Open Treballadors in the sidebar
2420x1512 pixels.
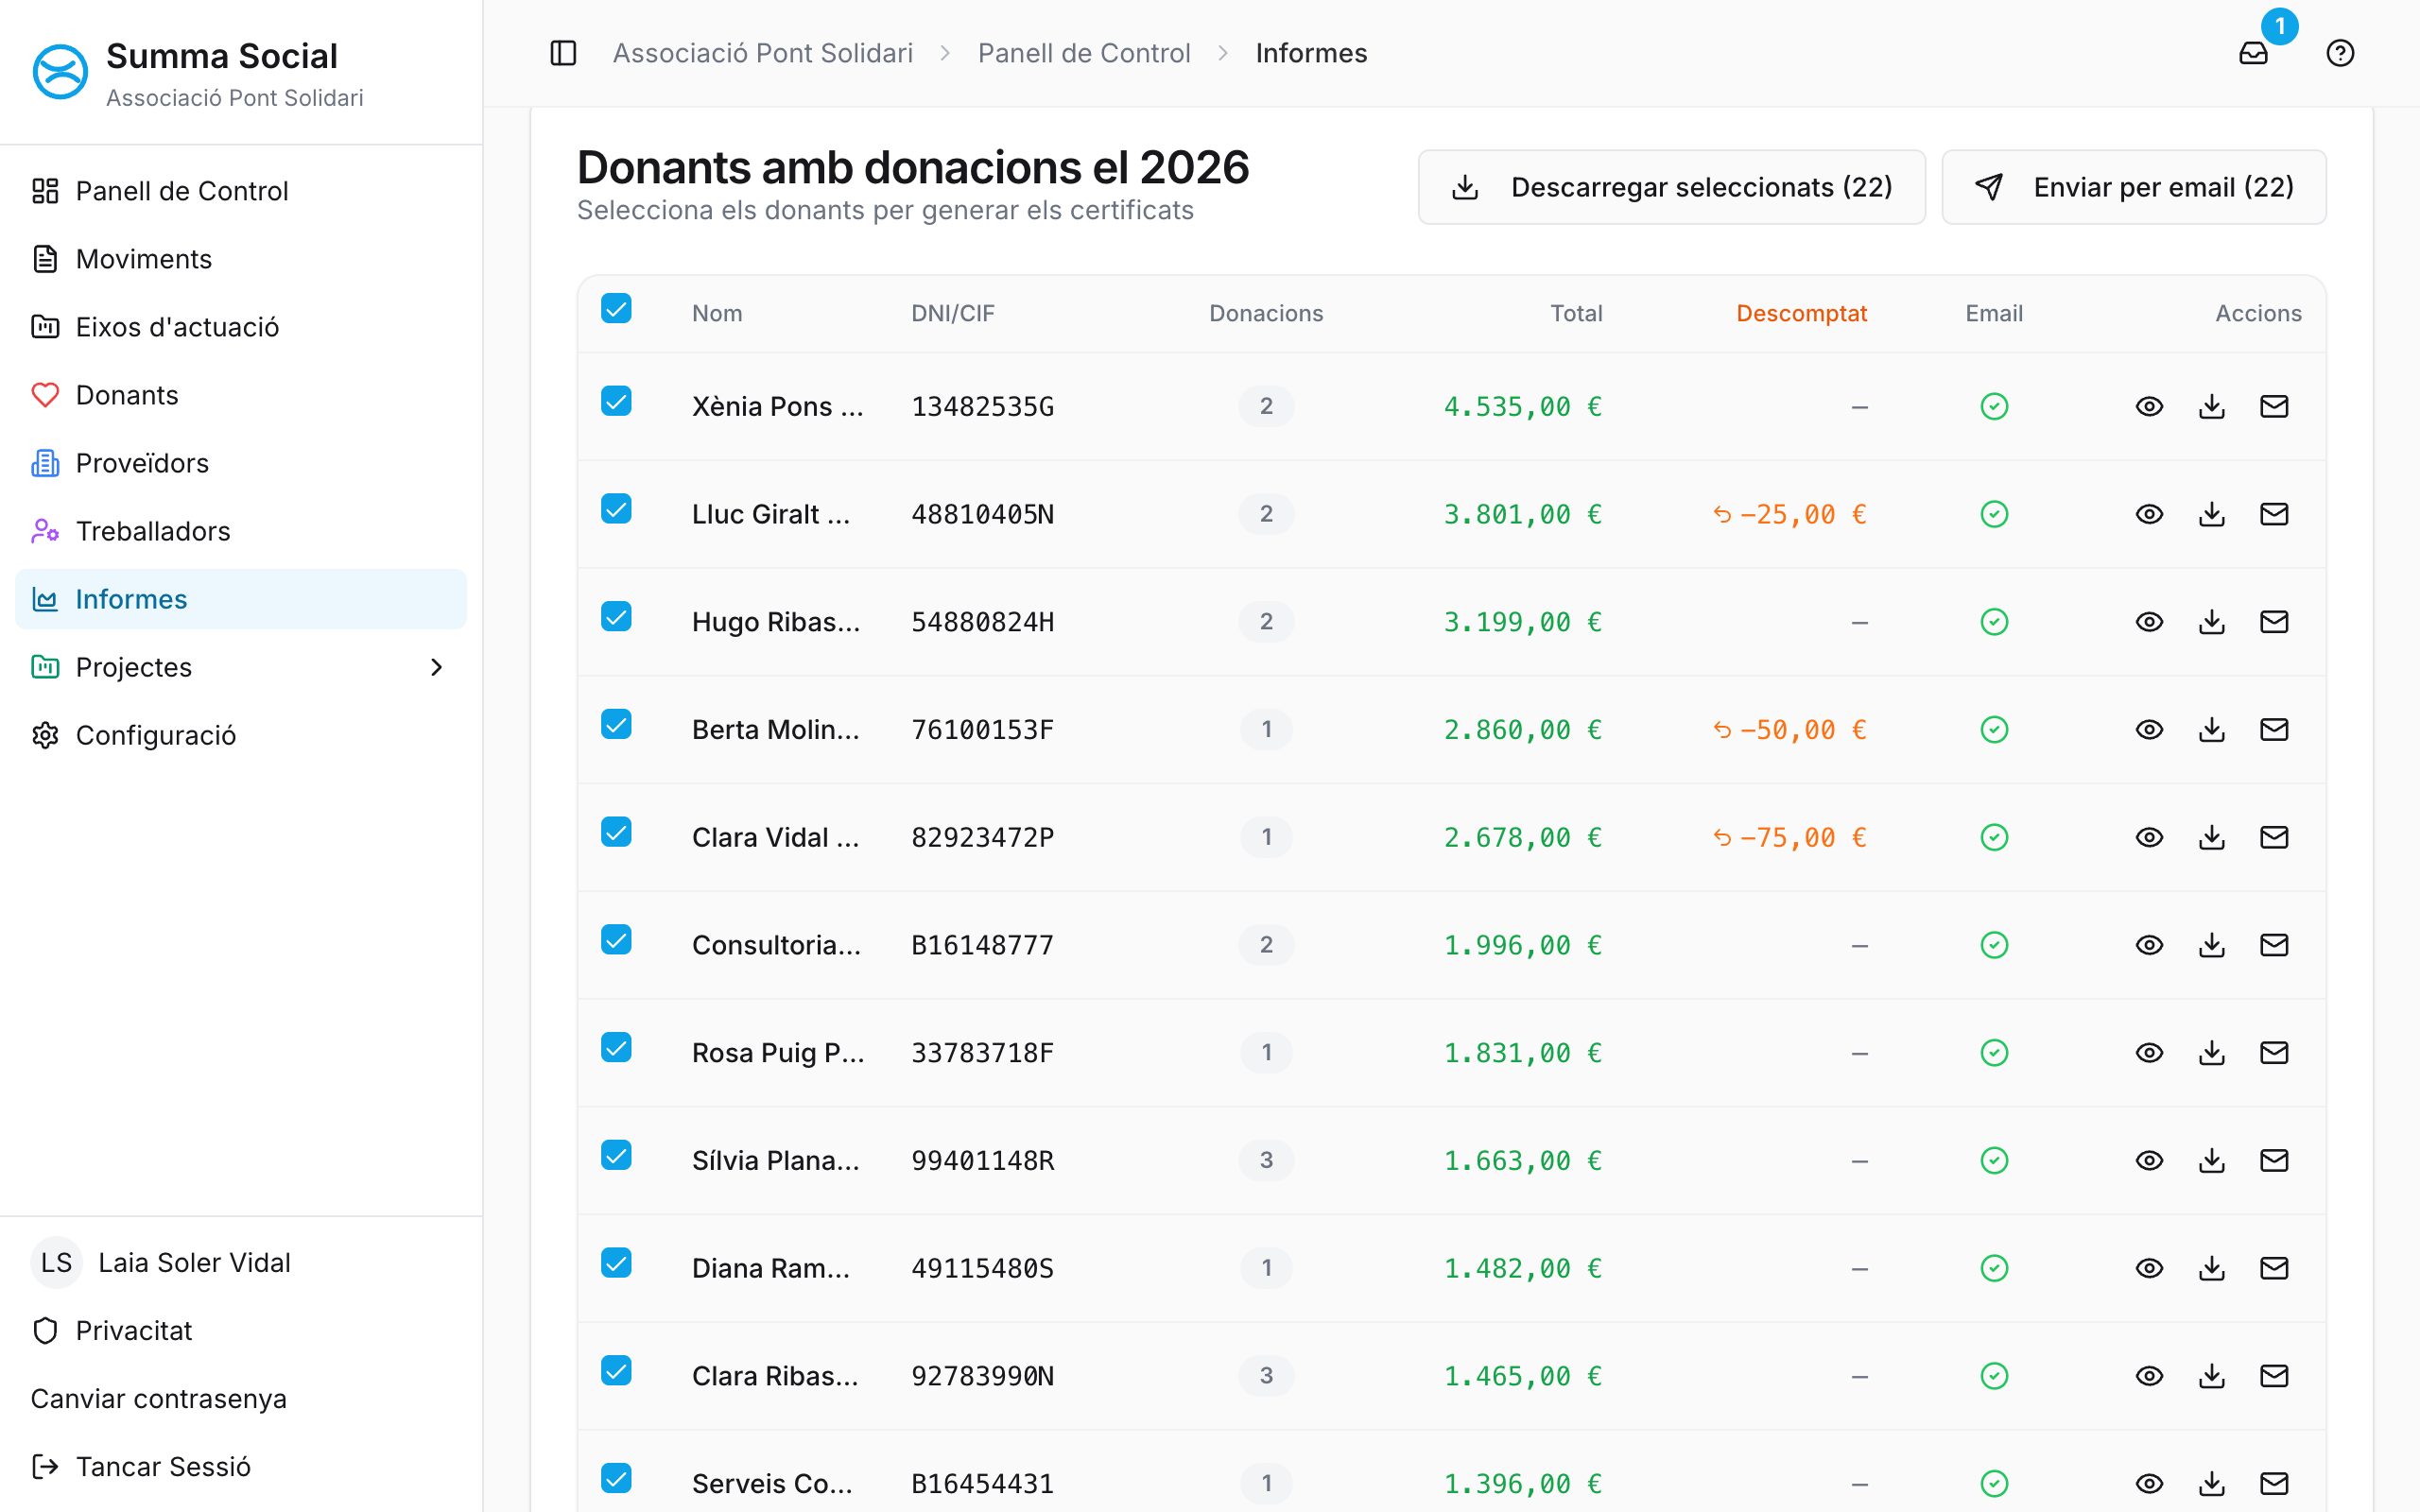coord(241,531)
